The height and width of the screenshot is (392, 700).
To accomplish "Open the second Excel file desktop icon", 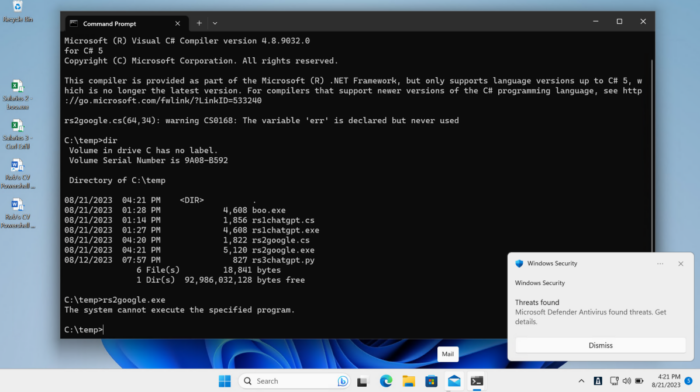I will click(17, 134).
